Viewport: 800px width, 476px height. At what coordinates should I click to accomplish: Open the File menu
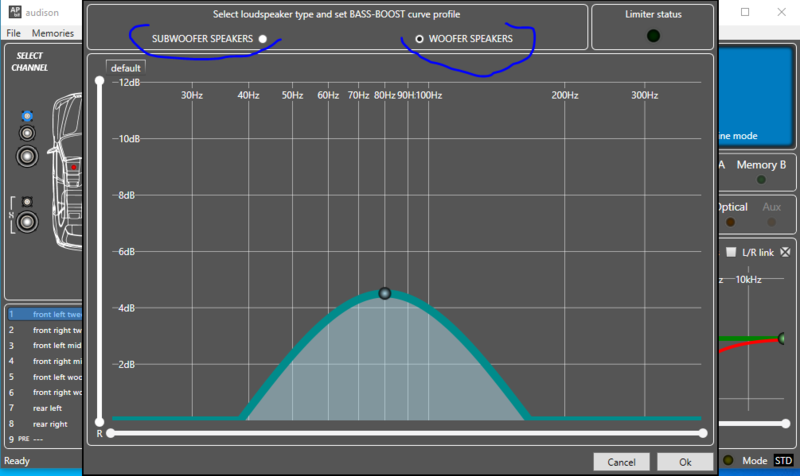tap(13, 33)
